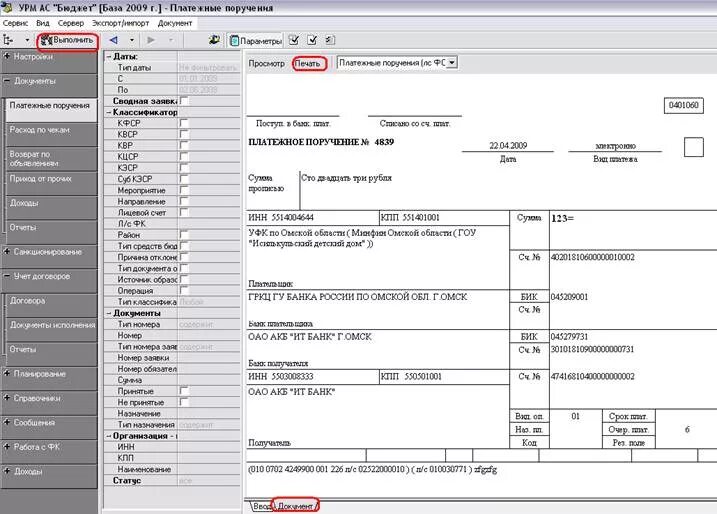Expand the Работа с ФК sidebar section
Image resolution: width=717 pixels, height=514 pixels.
point(7,447)
